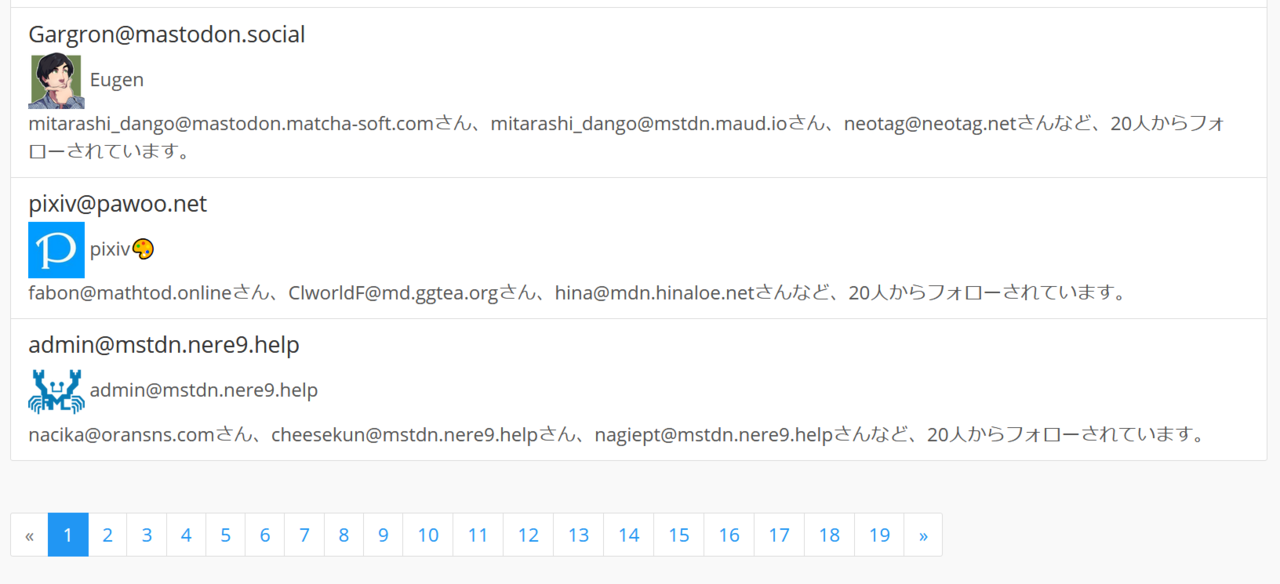The height and width of the screenshot is (584, 1280).
Task: Go to the previous page with «
Action: [x=29, y=535]
